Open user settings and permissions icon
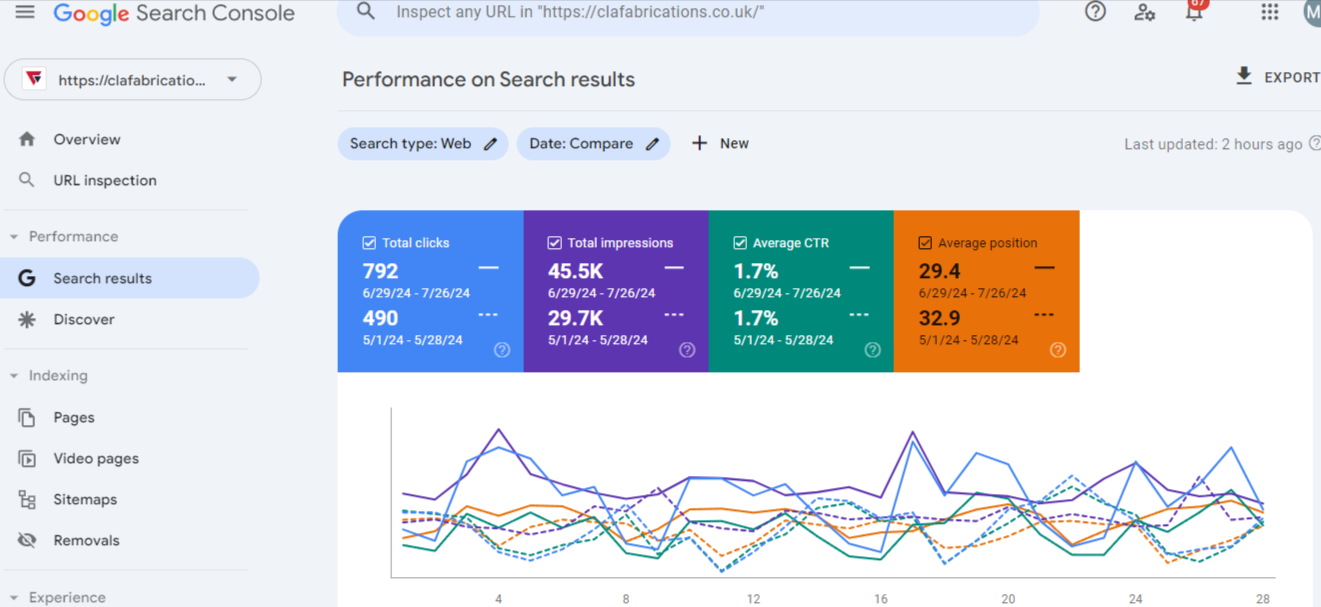 1145,13
